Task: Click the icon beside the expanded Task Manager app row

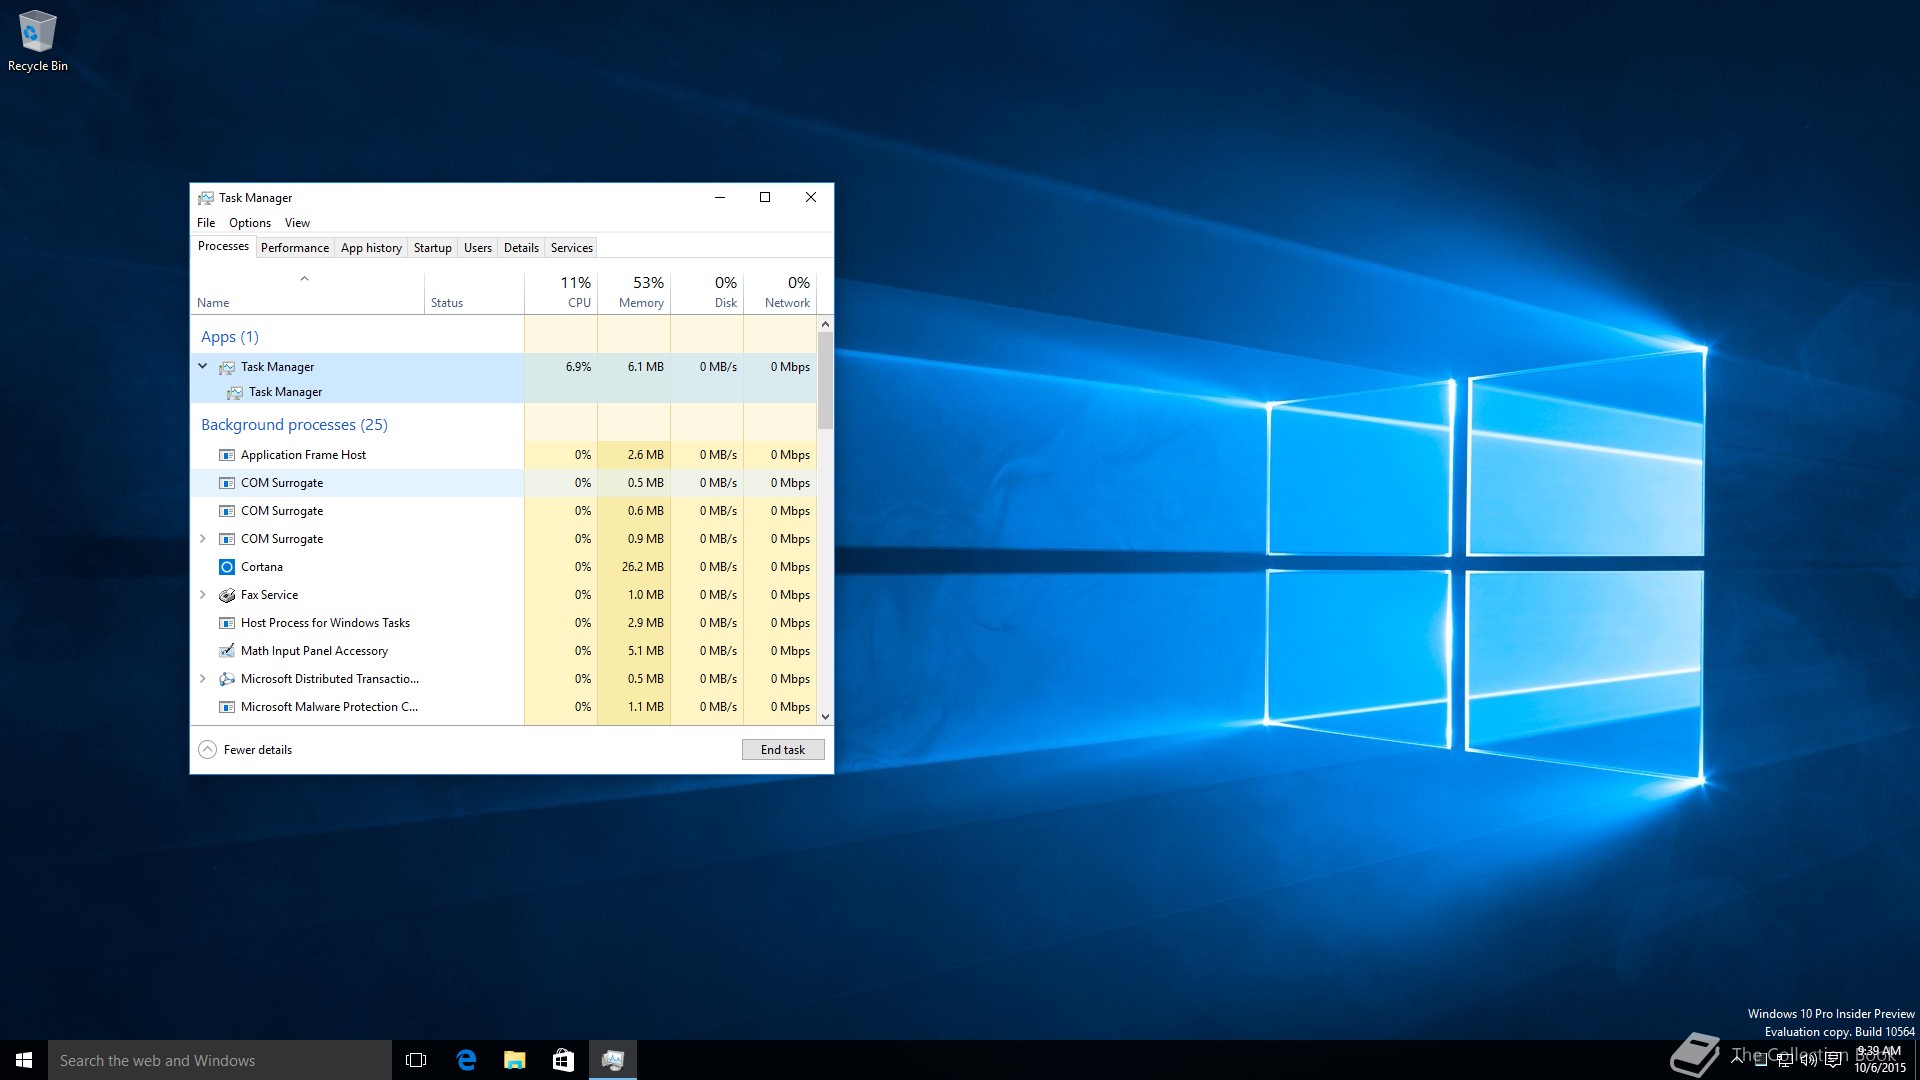Action: pyautogui.click(x=227, y=367)
